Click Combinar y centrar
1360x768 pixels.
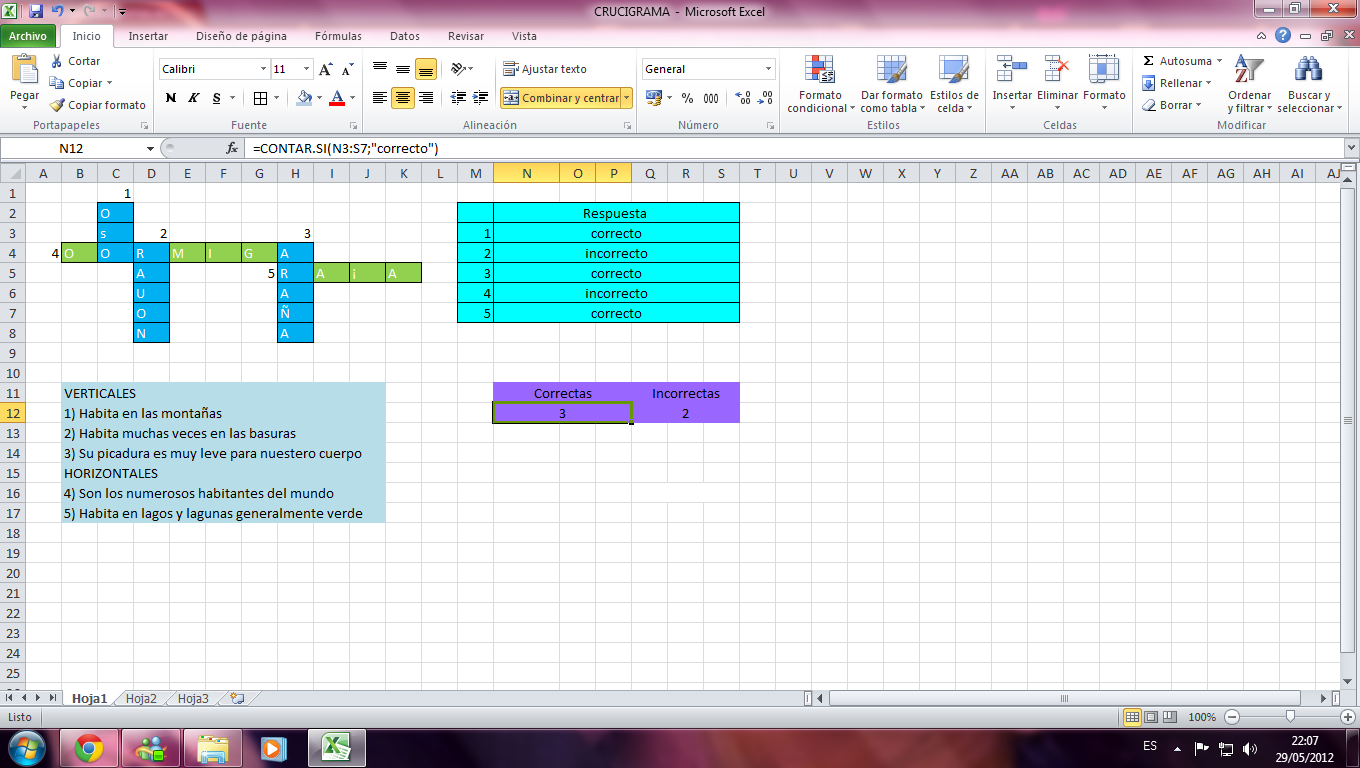tap(560, 98)
